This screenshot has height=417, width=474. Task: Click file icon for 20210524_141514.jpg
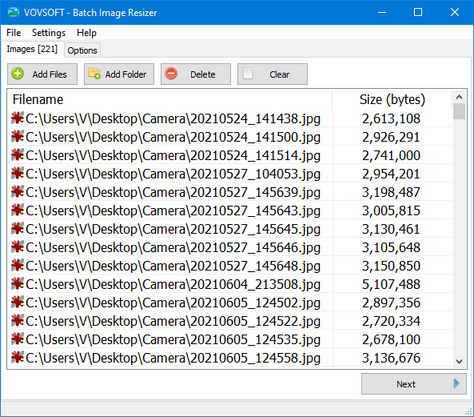tap(17, 155)
